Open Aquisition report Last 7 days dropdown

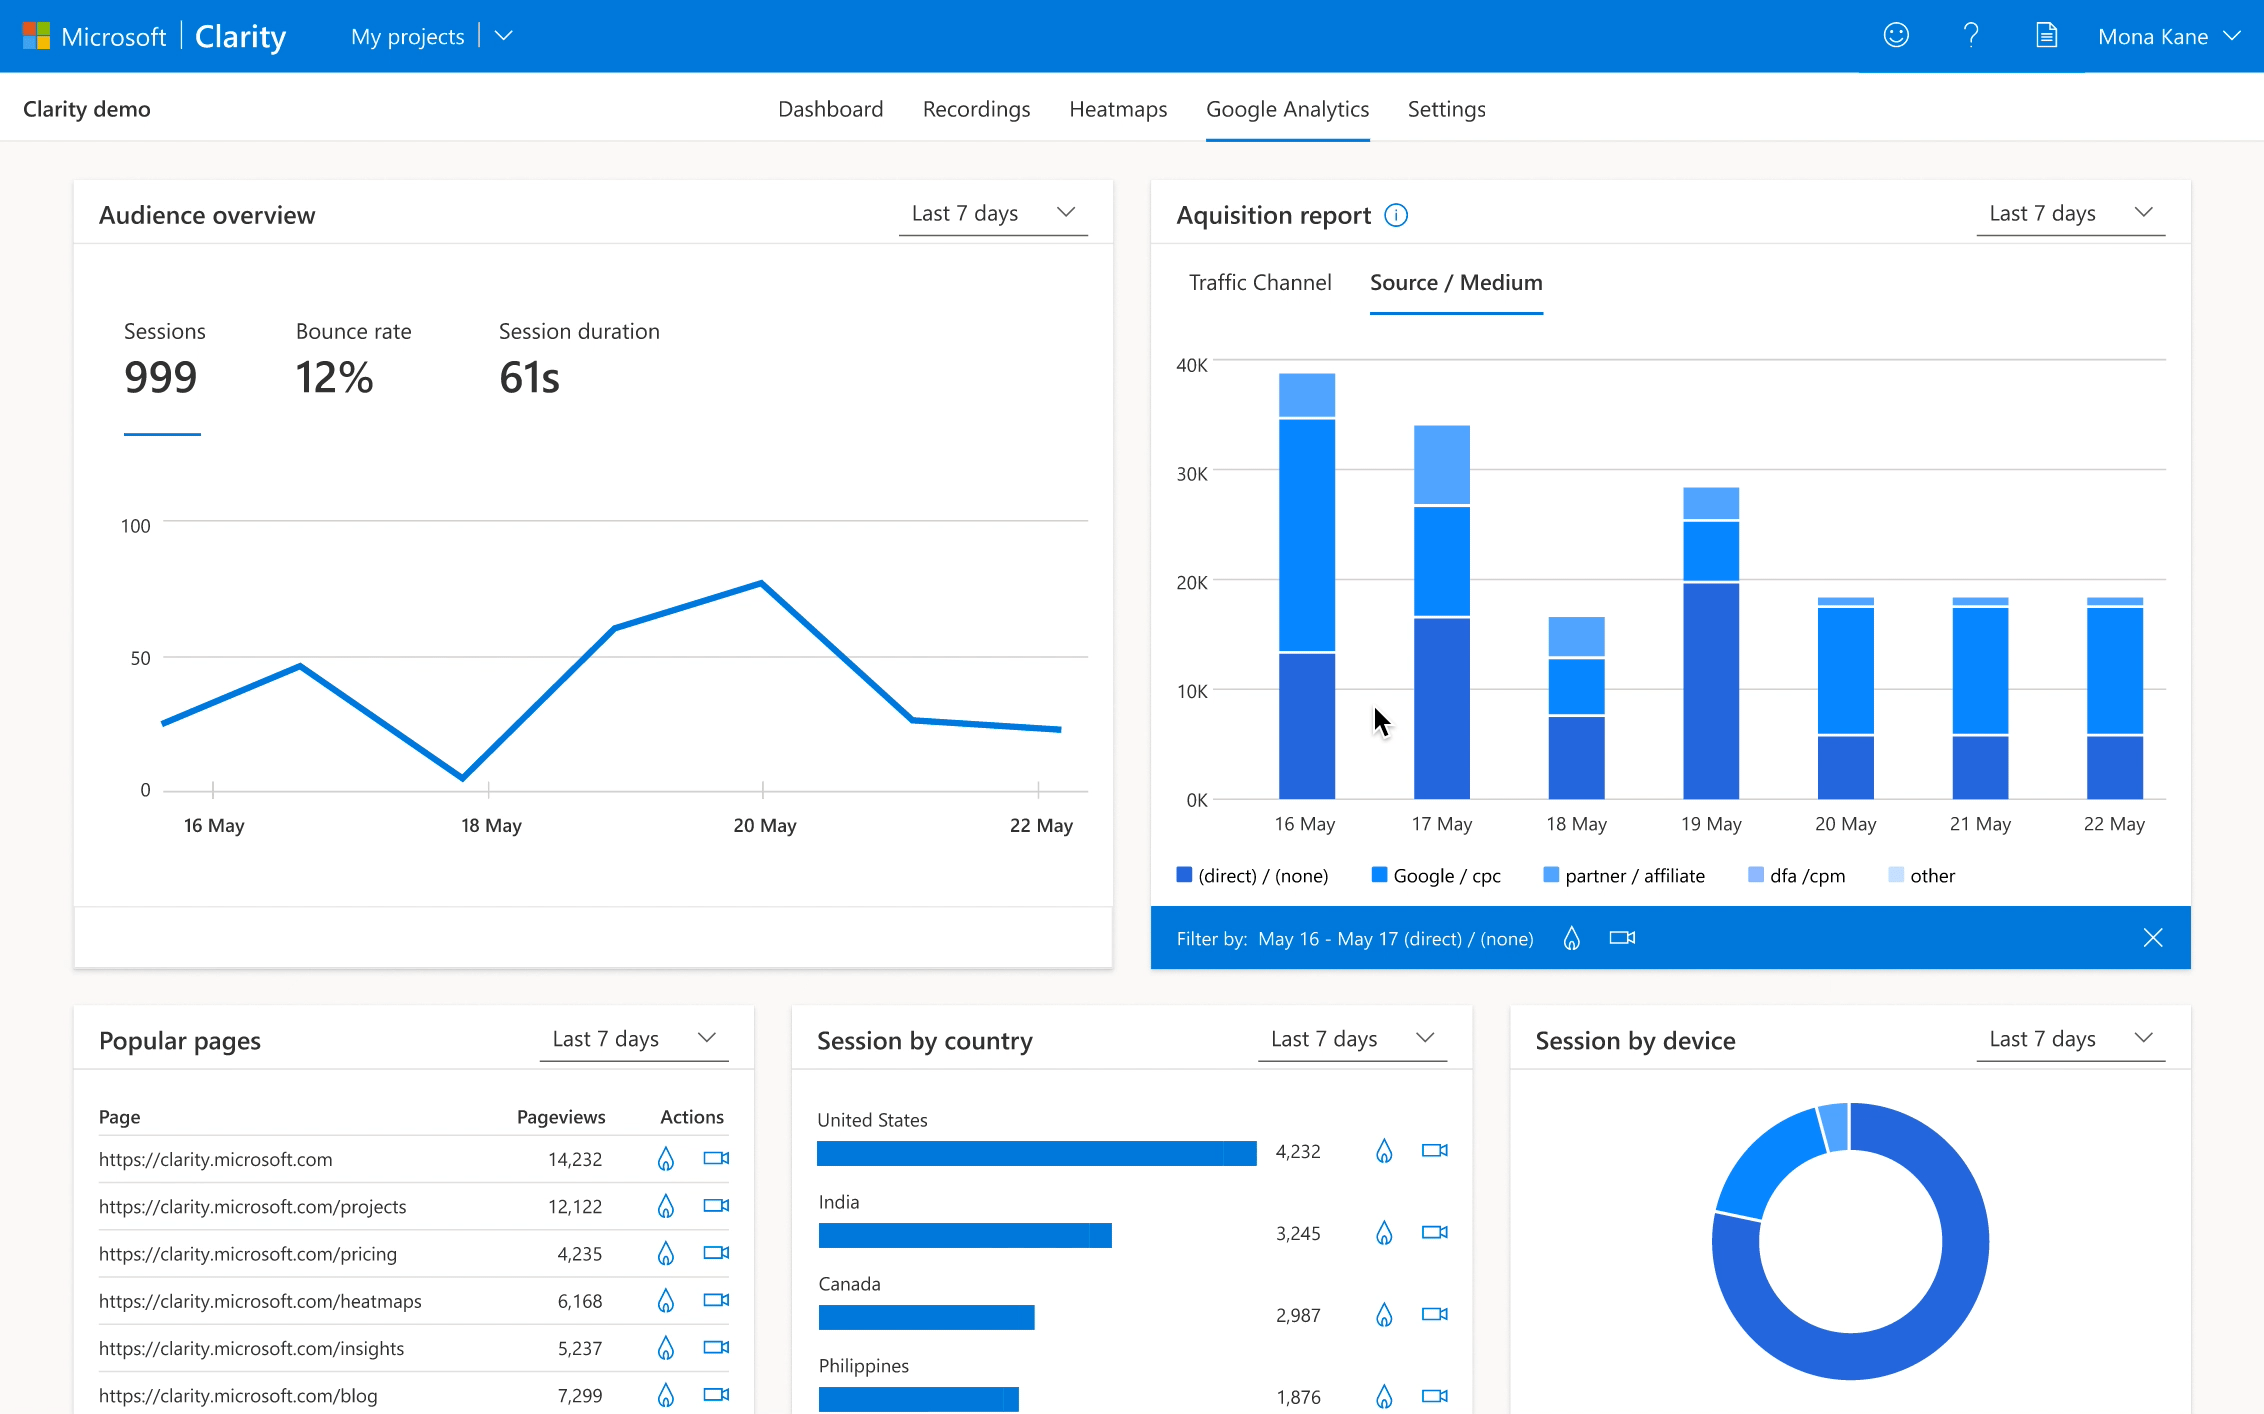coord(2071,213)
